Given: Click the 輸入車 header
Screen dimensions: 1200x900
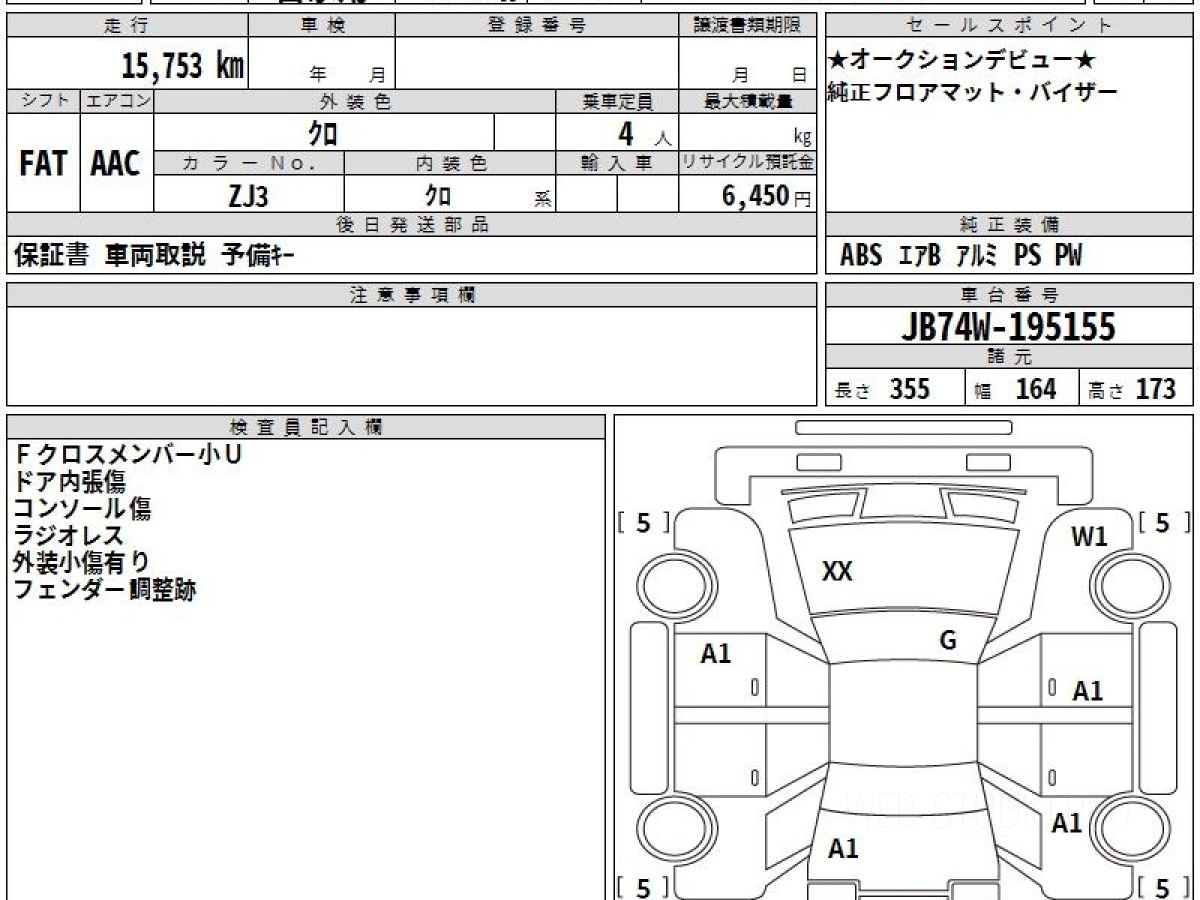Looking at the screenshot, I should (617, 164).
